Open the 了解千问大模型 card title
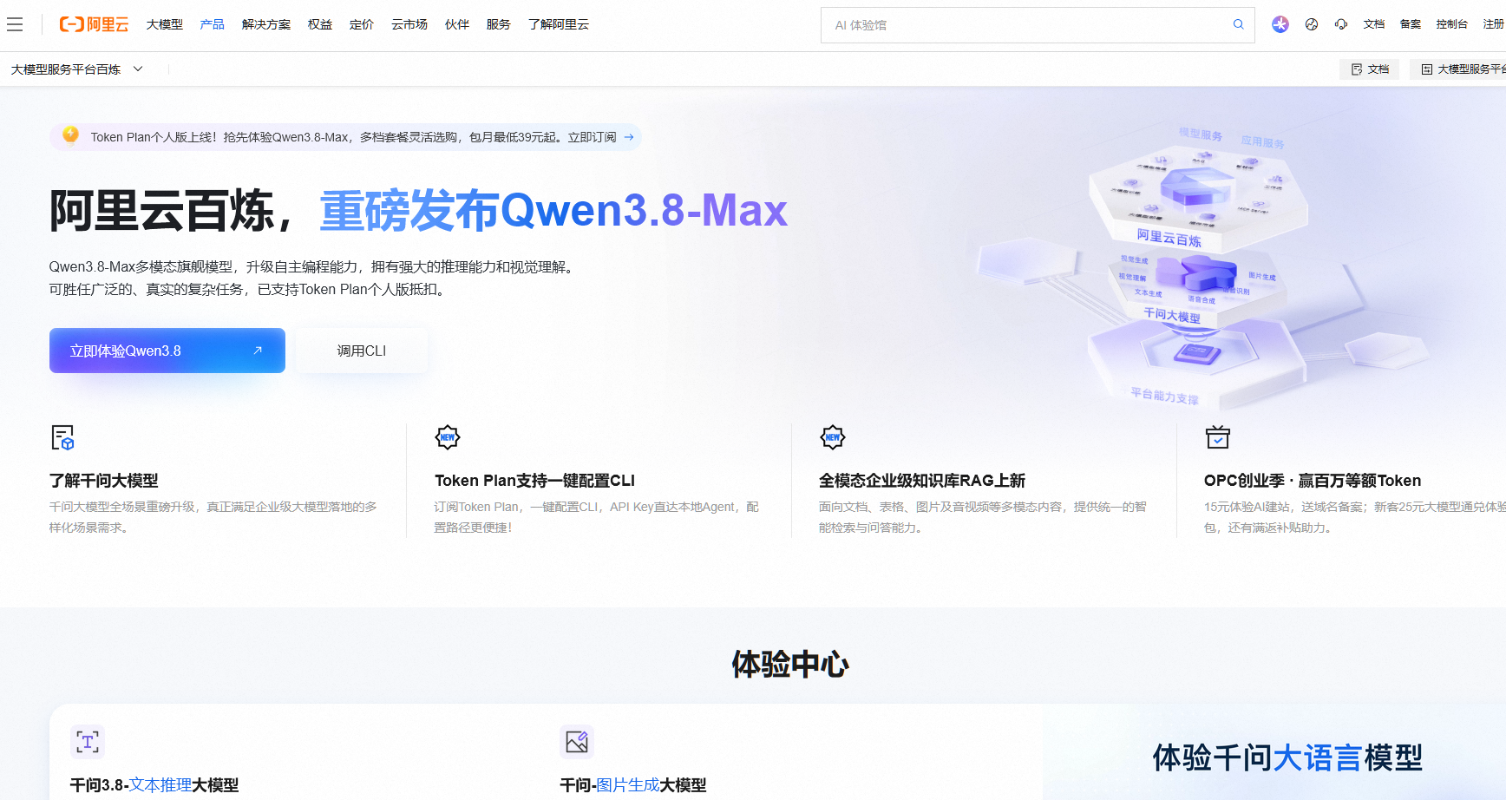The height and width of the screenshot is (800, 1506). coord(104,480)
